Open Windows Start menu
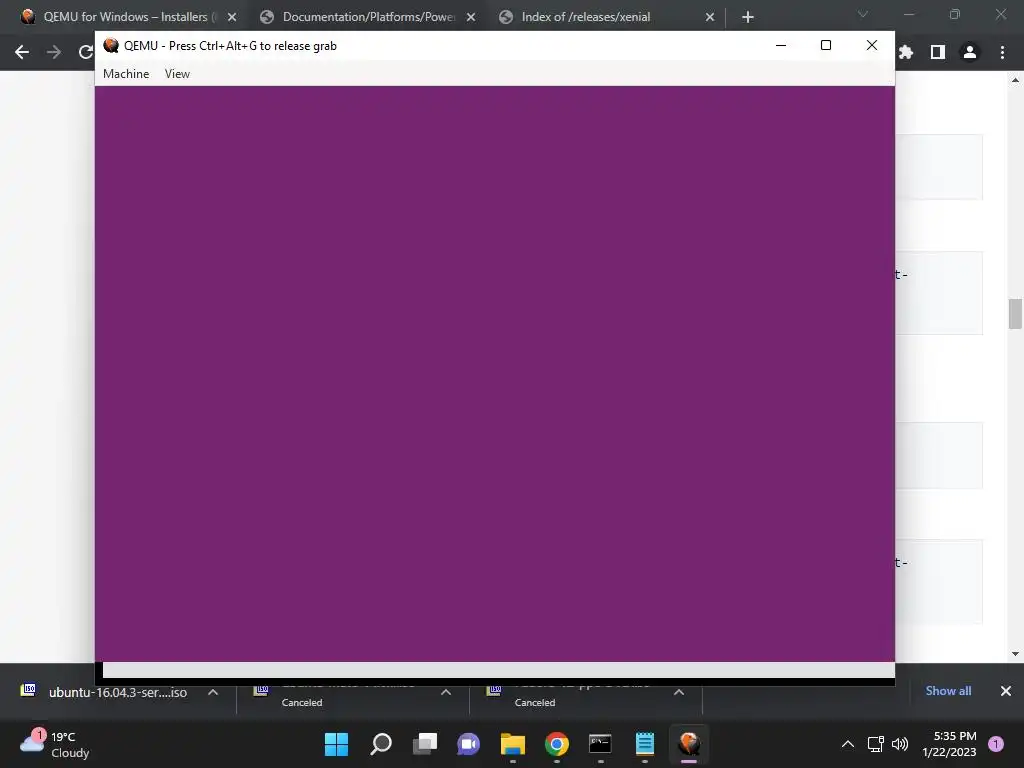The width and height of the screenshot is (1024, 768). pyautogui.click(x=336, y=744)
